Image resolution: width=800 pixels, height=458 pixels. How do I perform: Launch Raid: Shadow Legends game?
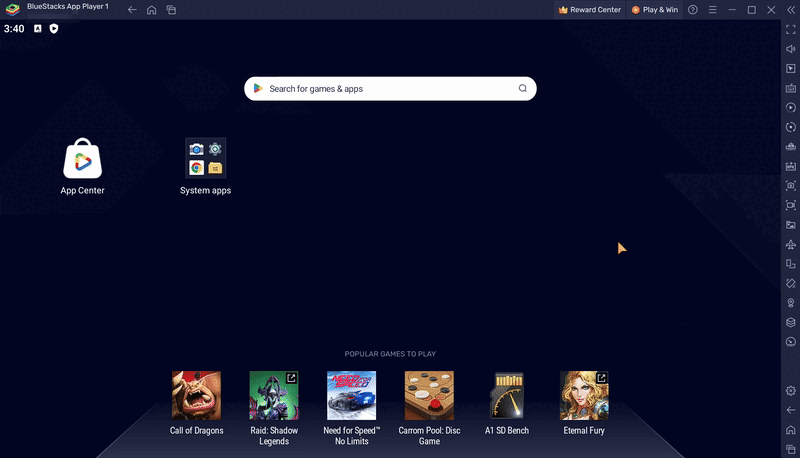tap(274, 395)
